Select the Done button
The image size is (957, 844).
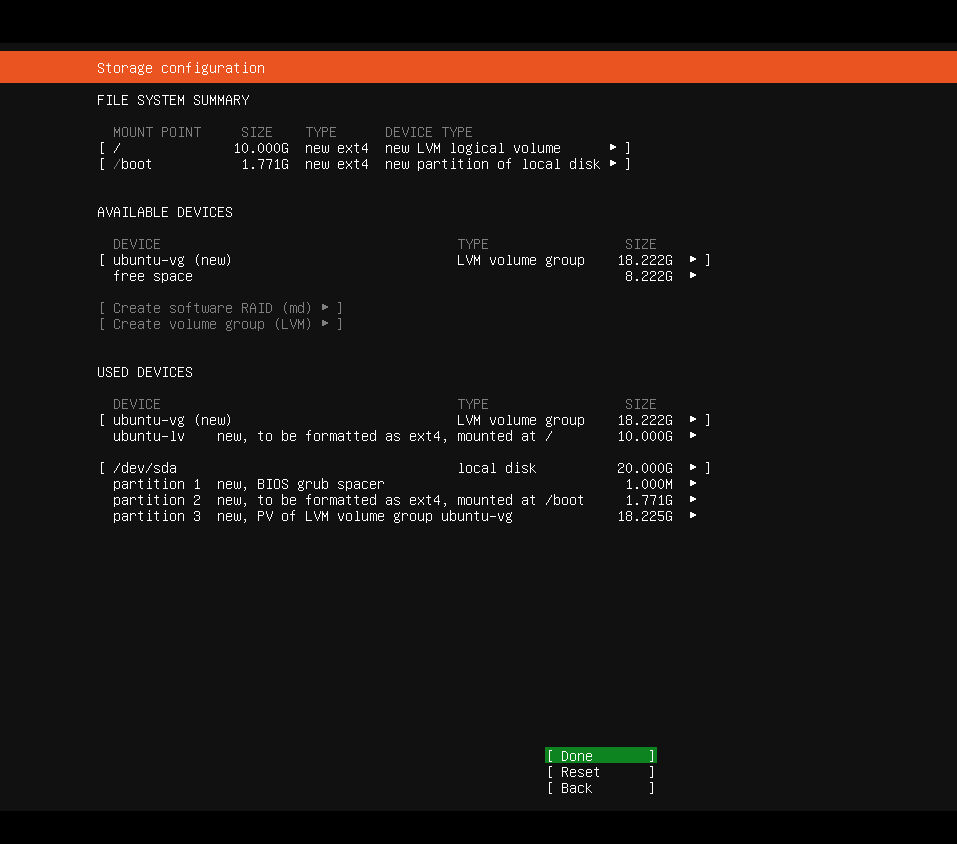601,756
